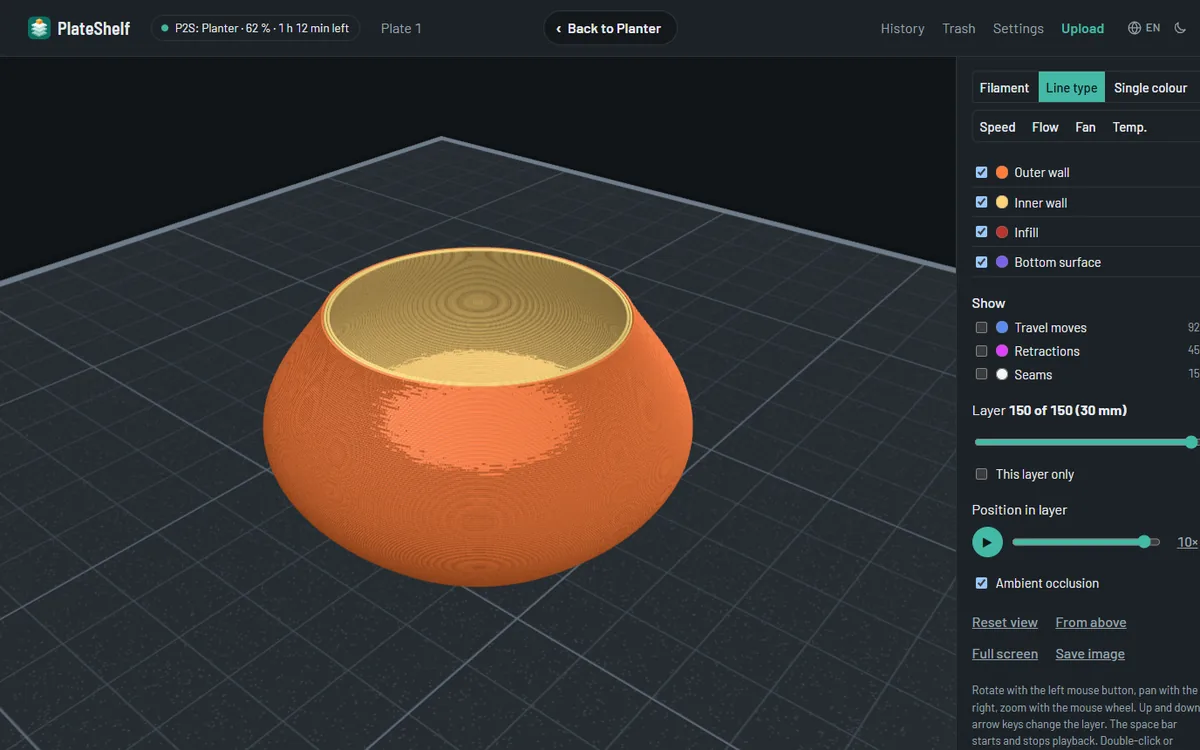Toggle the Ambient occlusion checkbox
The image size is (1200, 750).
(981, 583)
